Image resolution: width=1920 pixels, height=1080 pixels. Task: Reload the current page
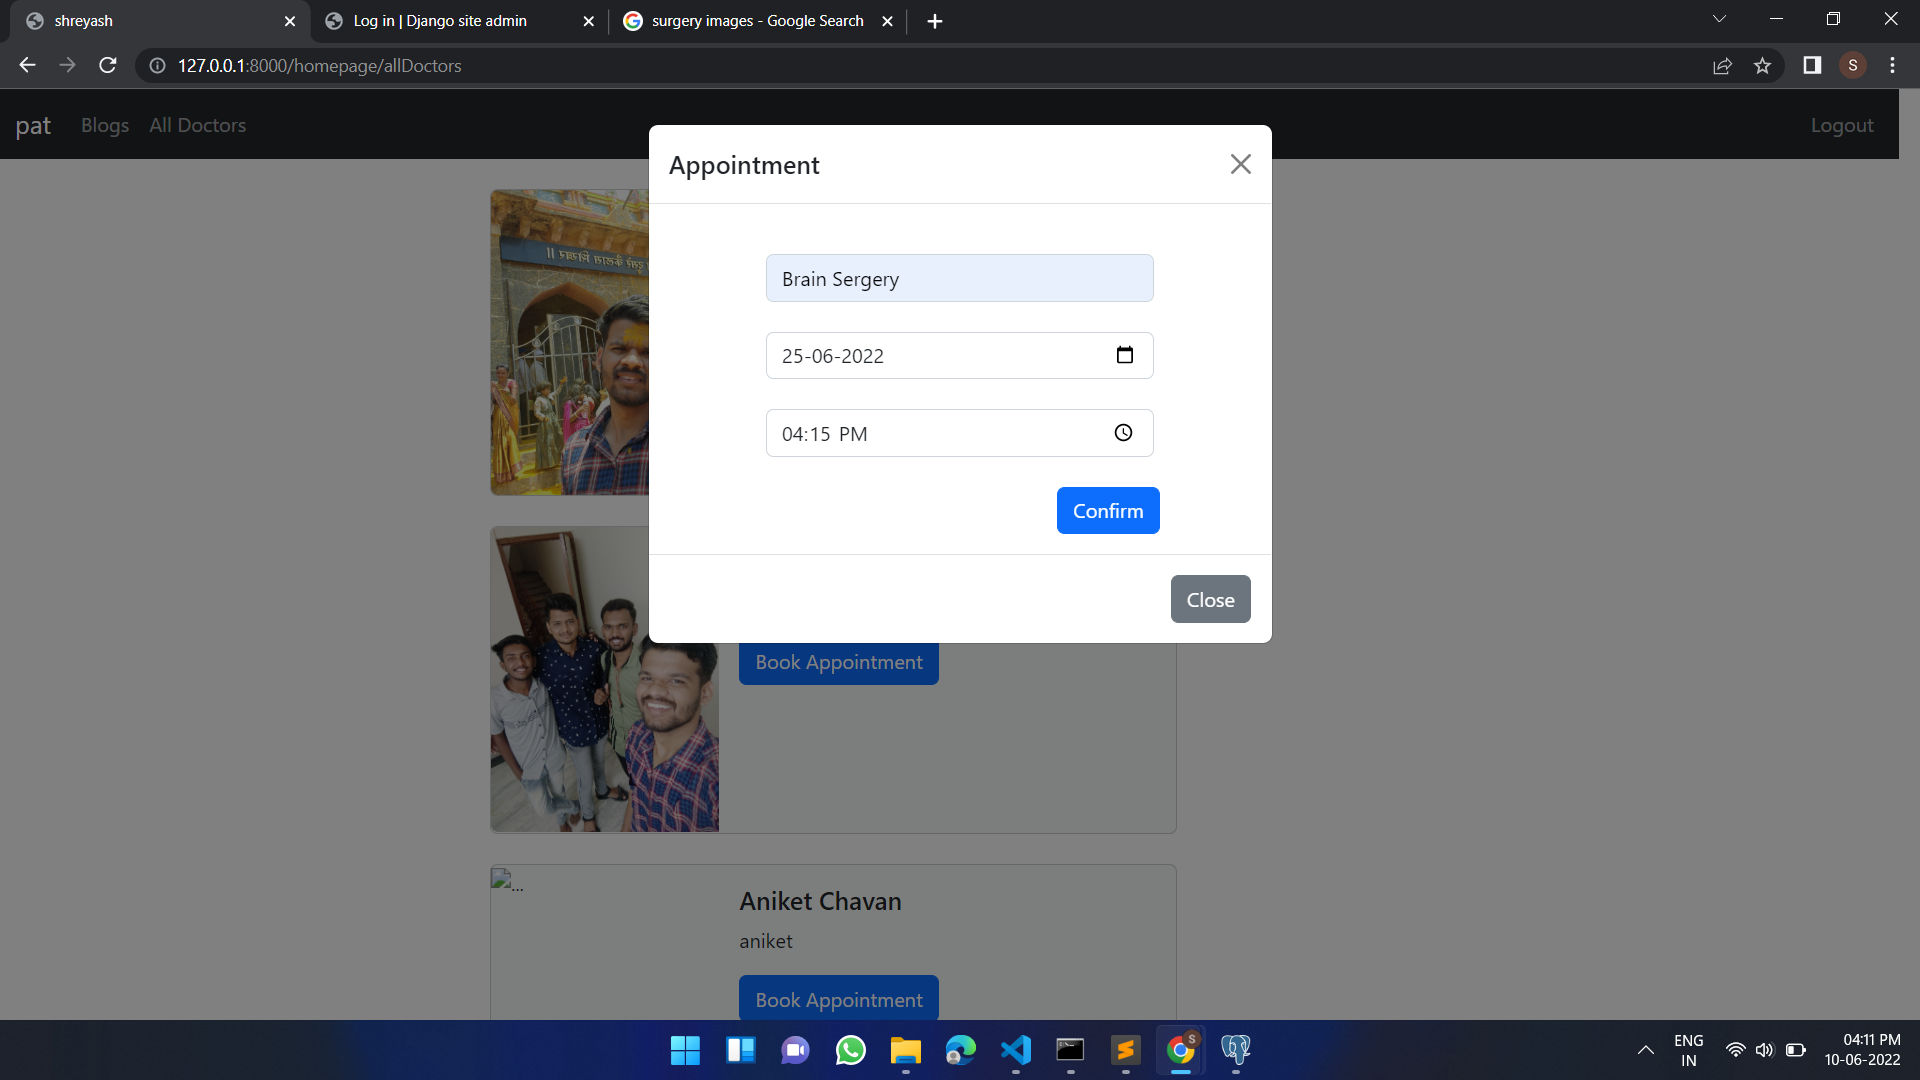click(x=107, y=65)
